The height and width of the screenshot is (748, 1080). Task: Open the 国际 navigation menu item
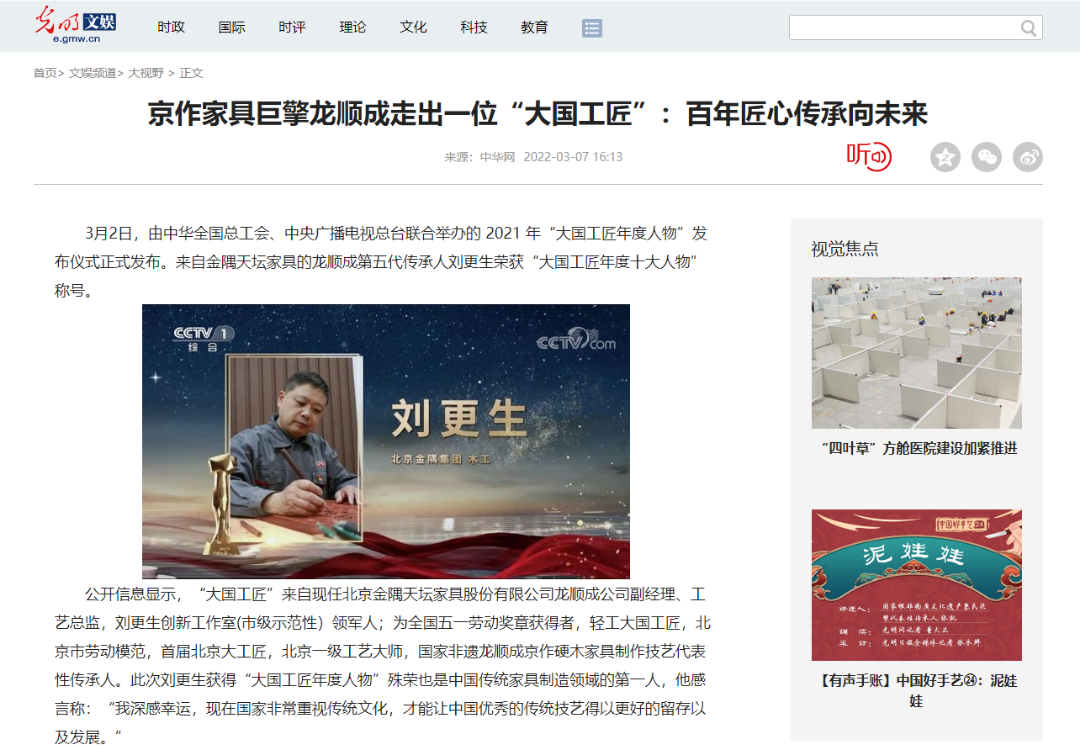tap(231, 28)
